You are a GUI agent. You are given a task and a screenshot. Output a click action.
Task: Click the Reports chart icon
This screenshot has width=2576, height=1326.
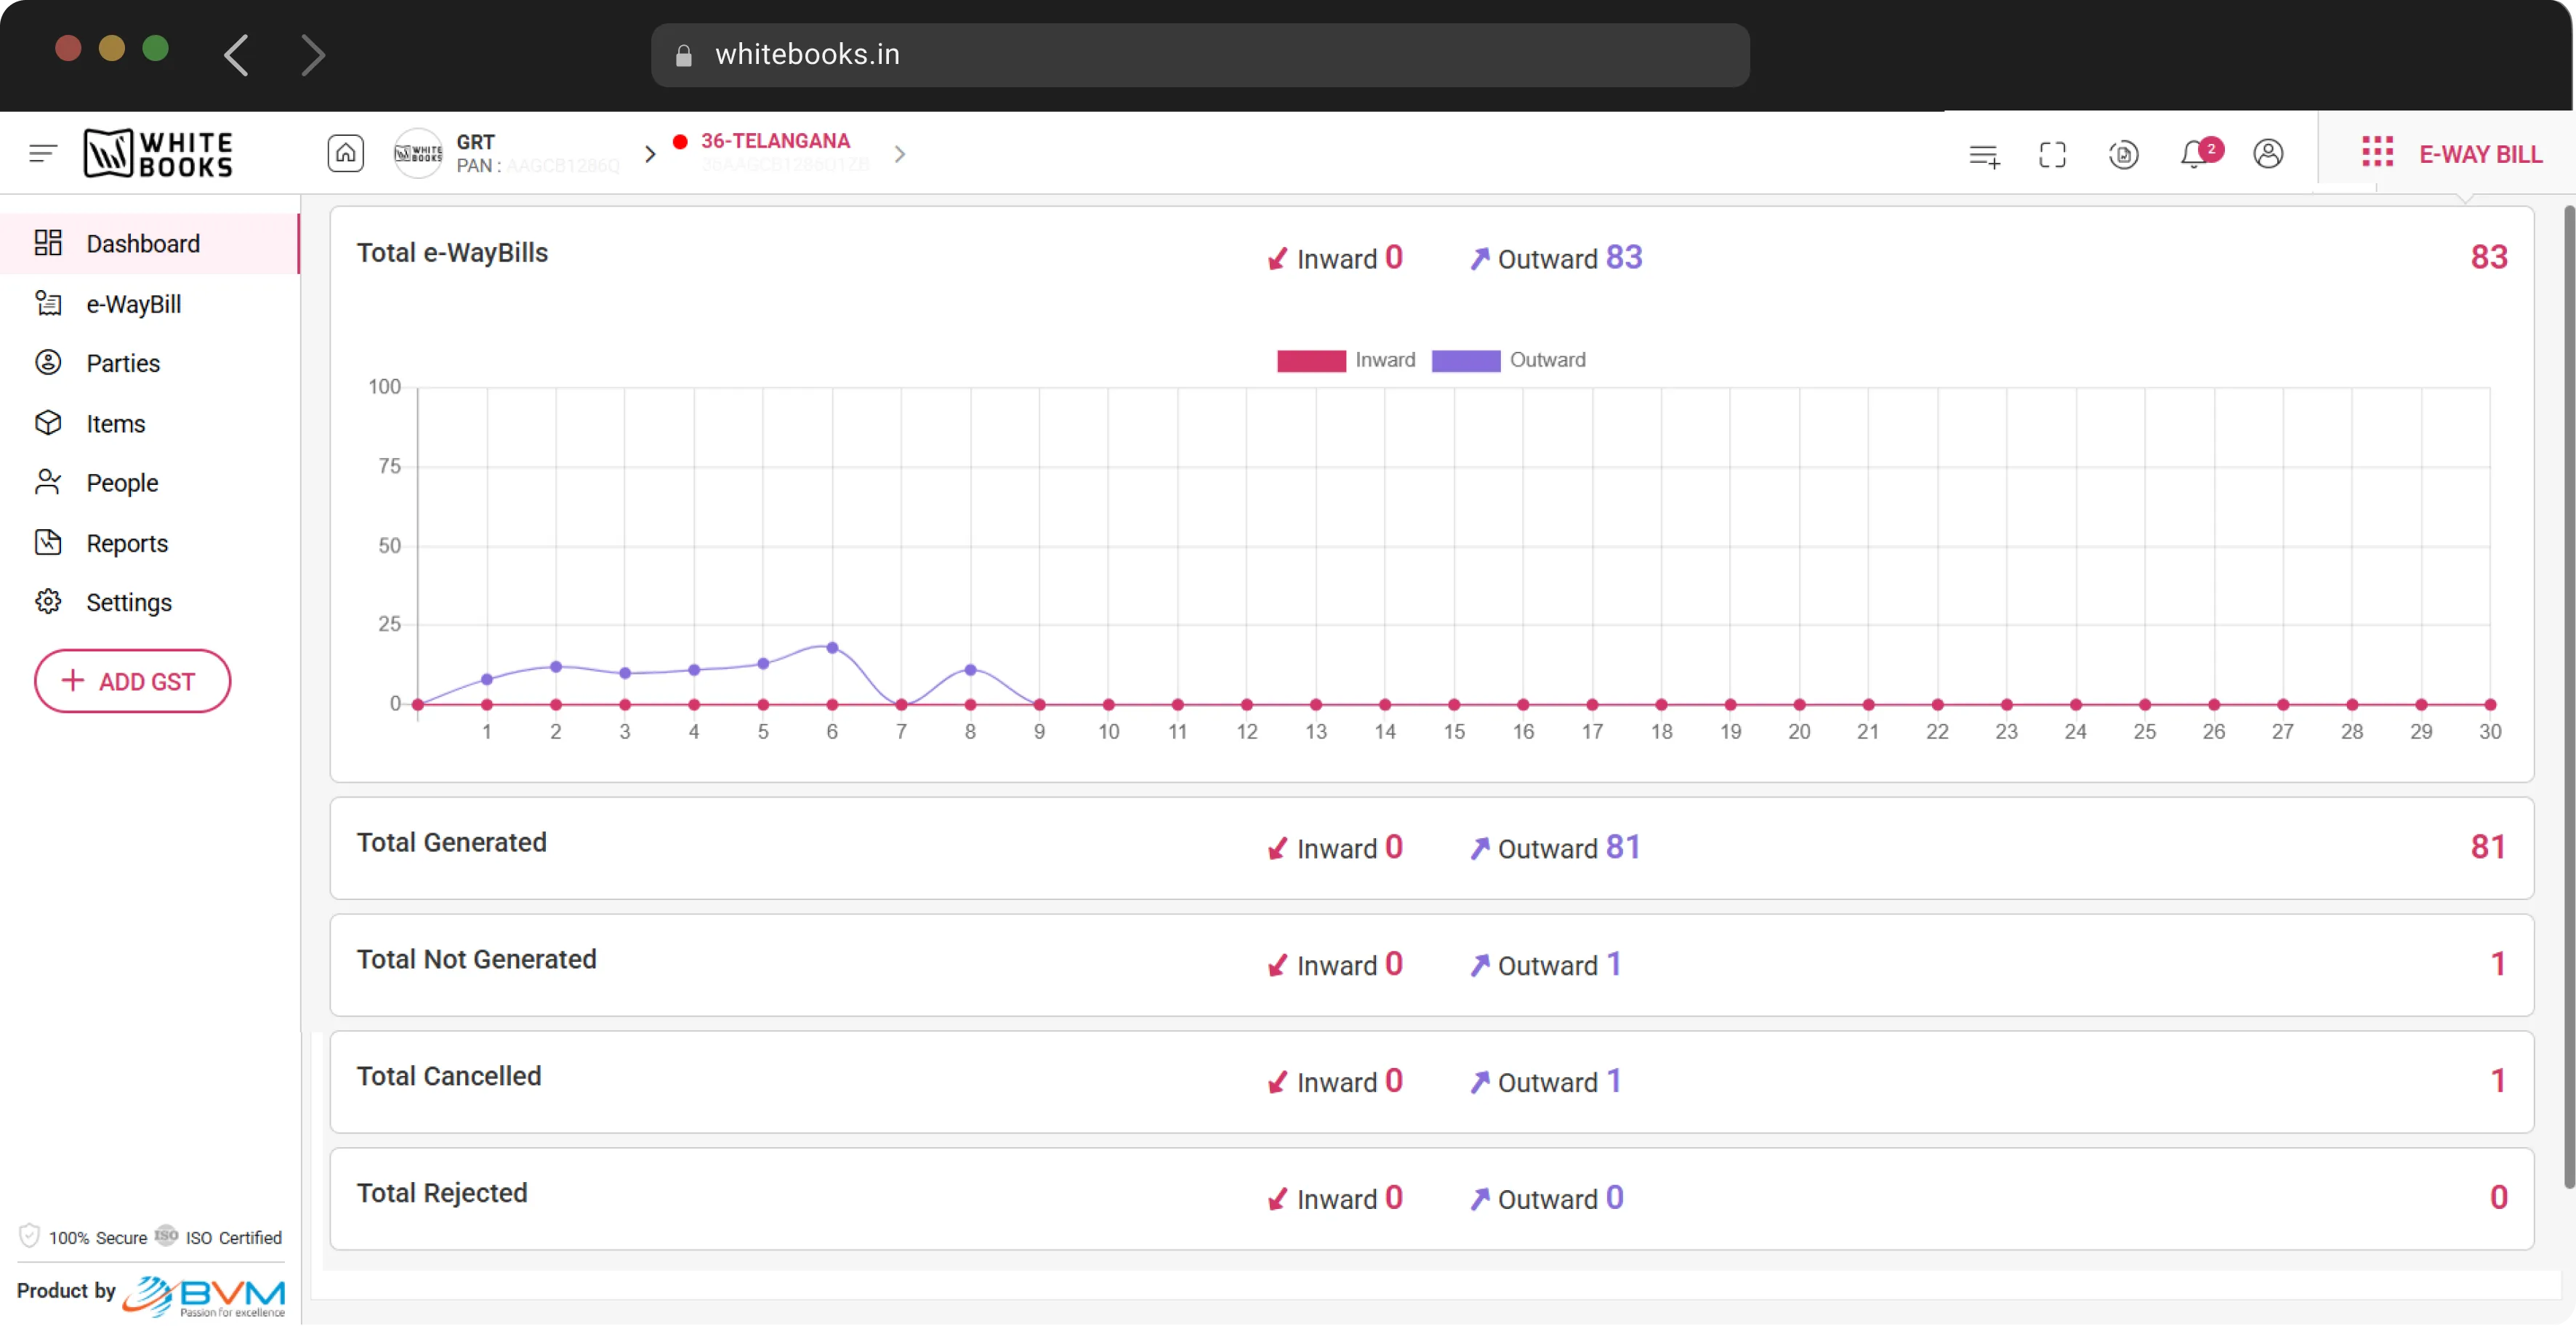[x=48, y=542]
